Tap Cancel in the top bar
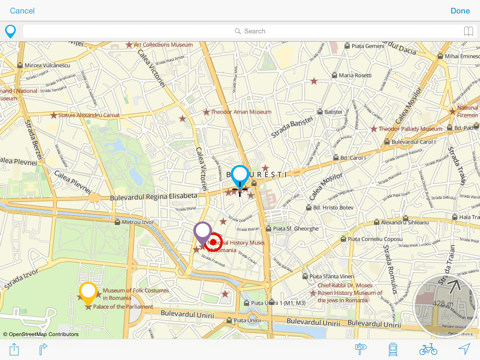480x360 pixels. pyautogui.click(x=22, y=11)
